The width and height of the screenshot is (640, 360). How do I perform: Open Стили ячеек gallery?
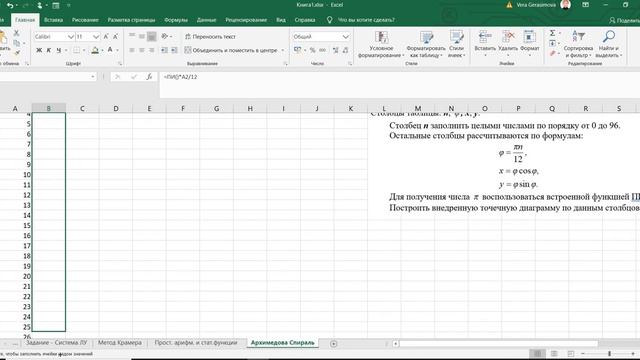pos(456,44)
